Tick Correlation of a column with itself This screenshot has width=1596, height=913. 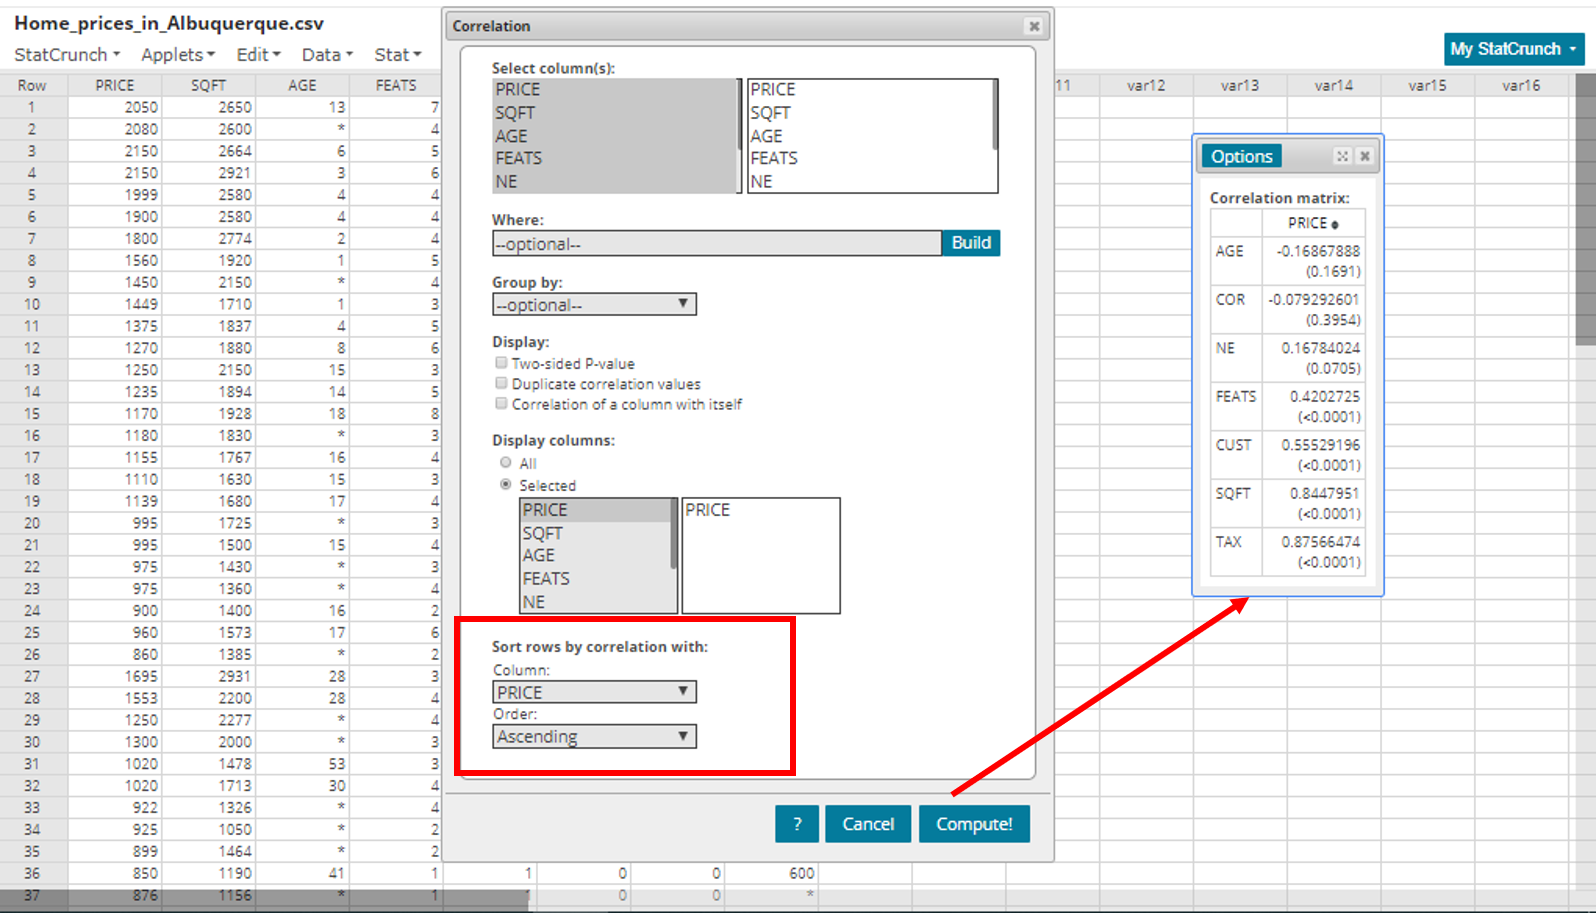(501, 404)
